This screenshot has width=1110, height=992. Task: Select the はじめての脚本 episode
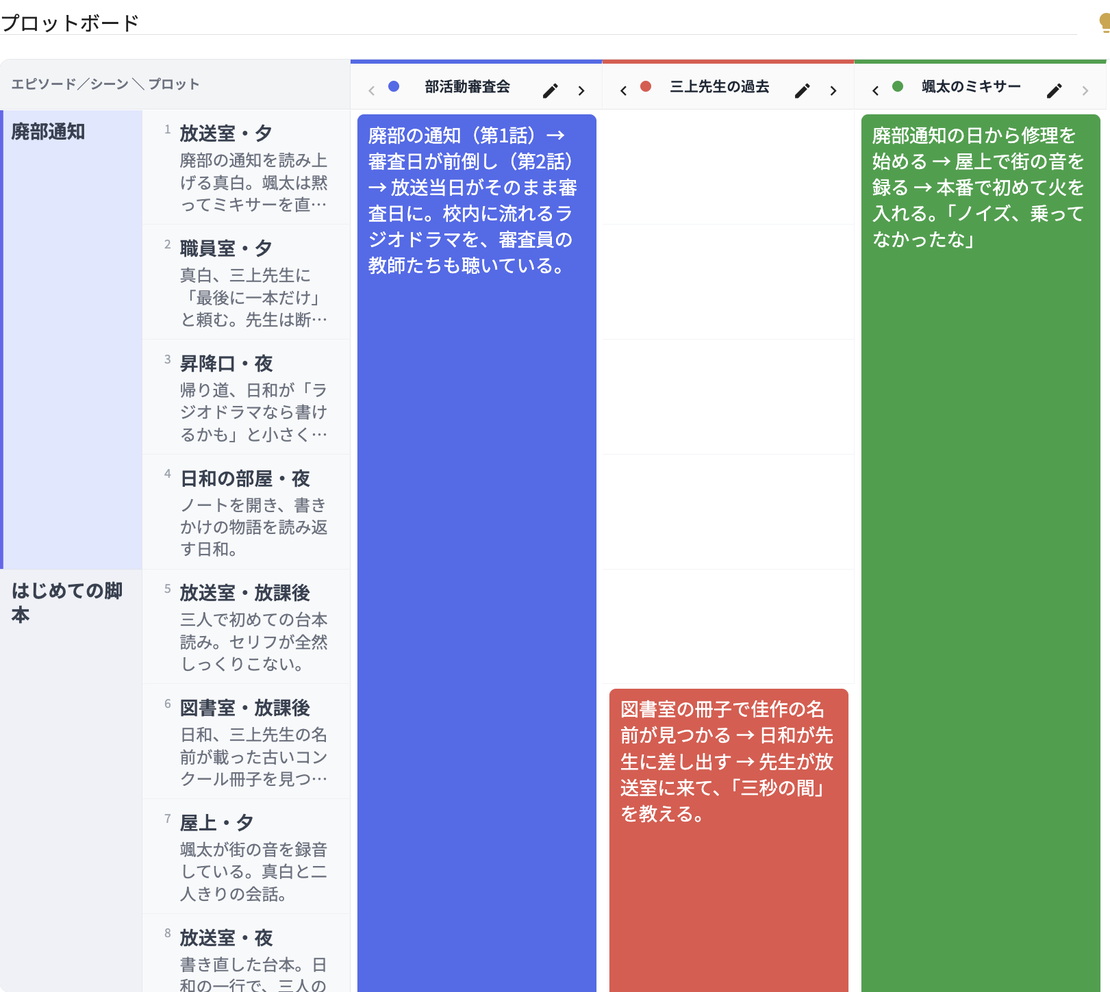coord(71,780)
